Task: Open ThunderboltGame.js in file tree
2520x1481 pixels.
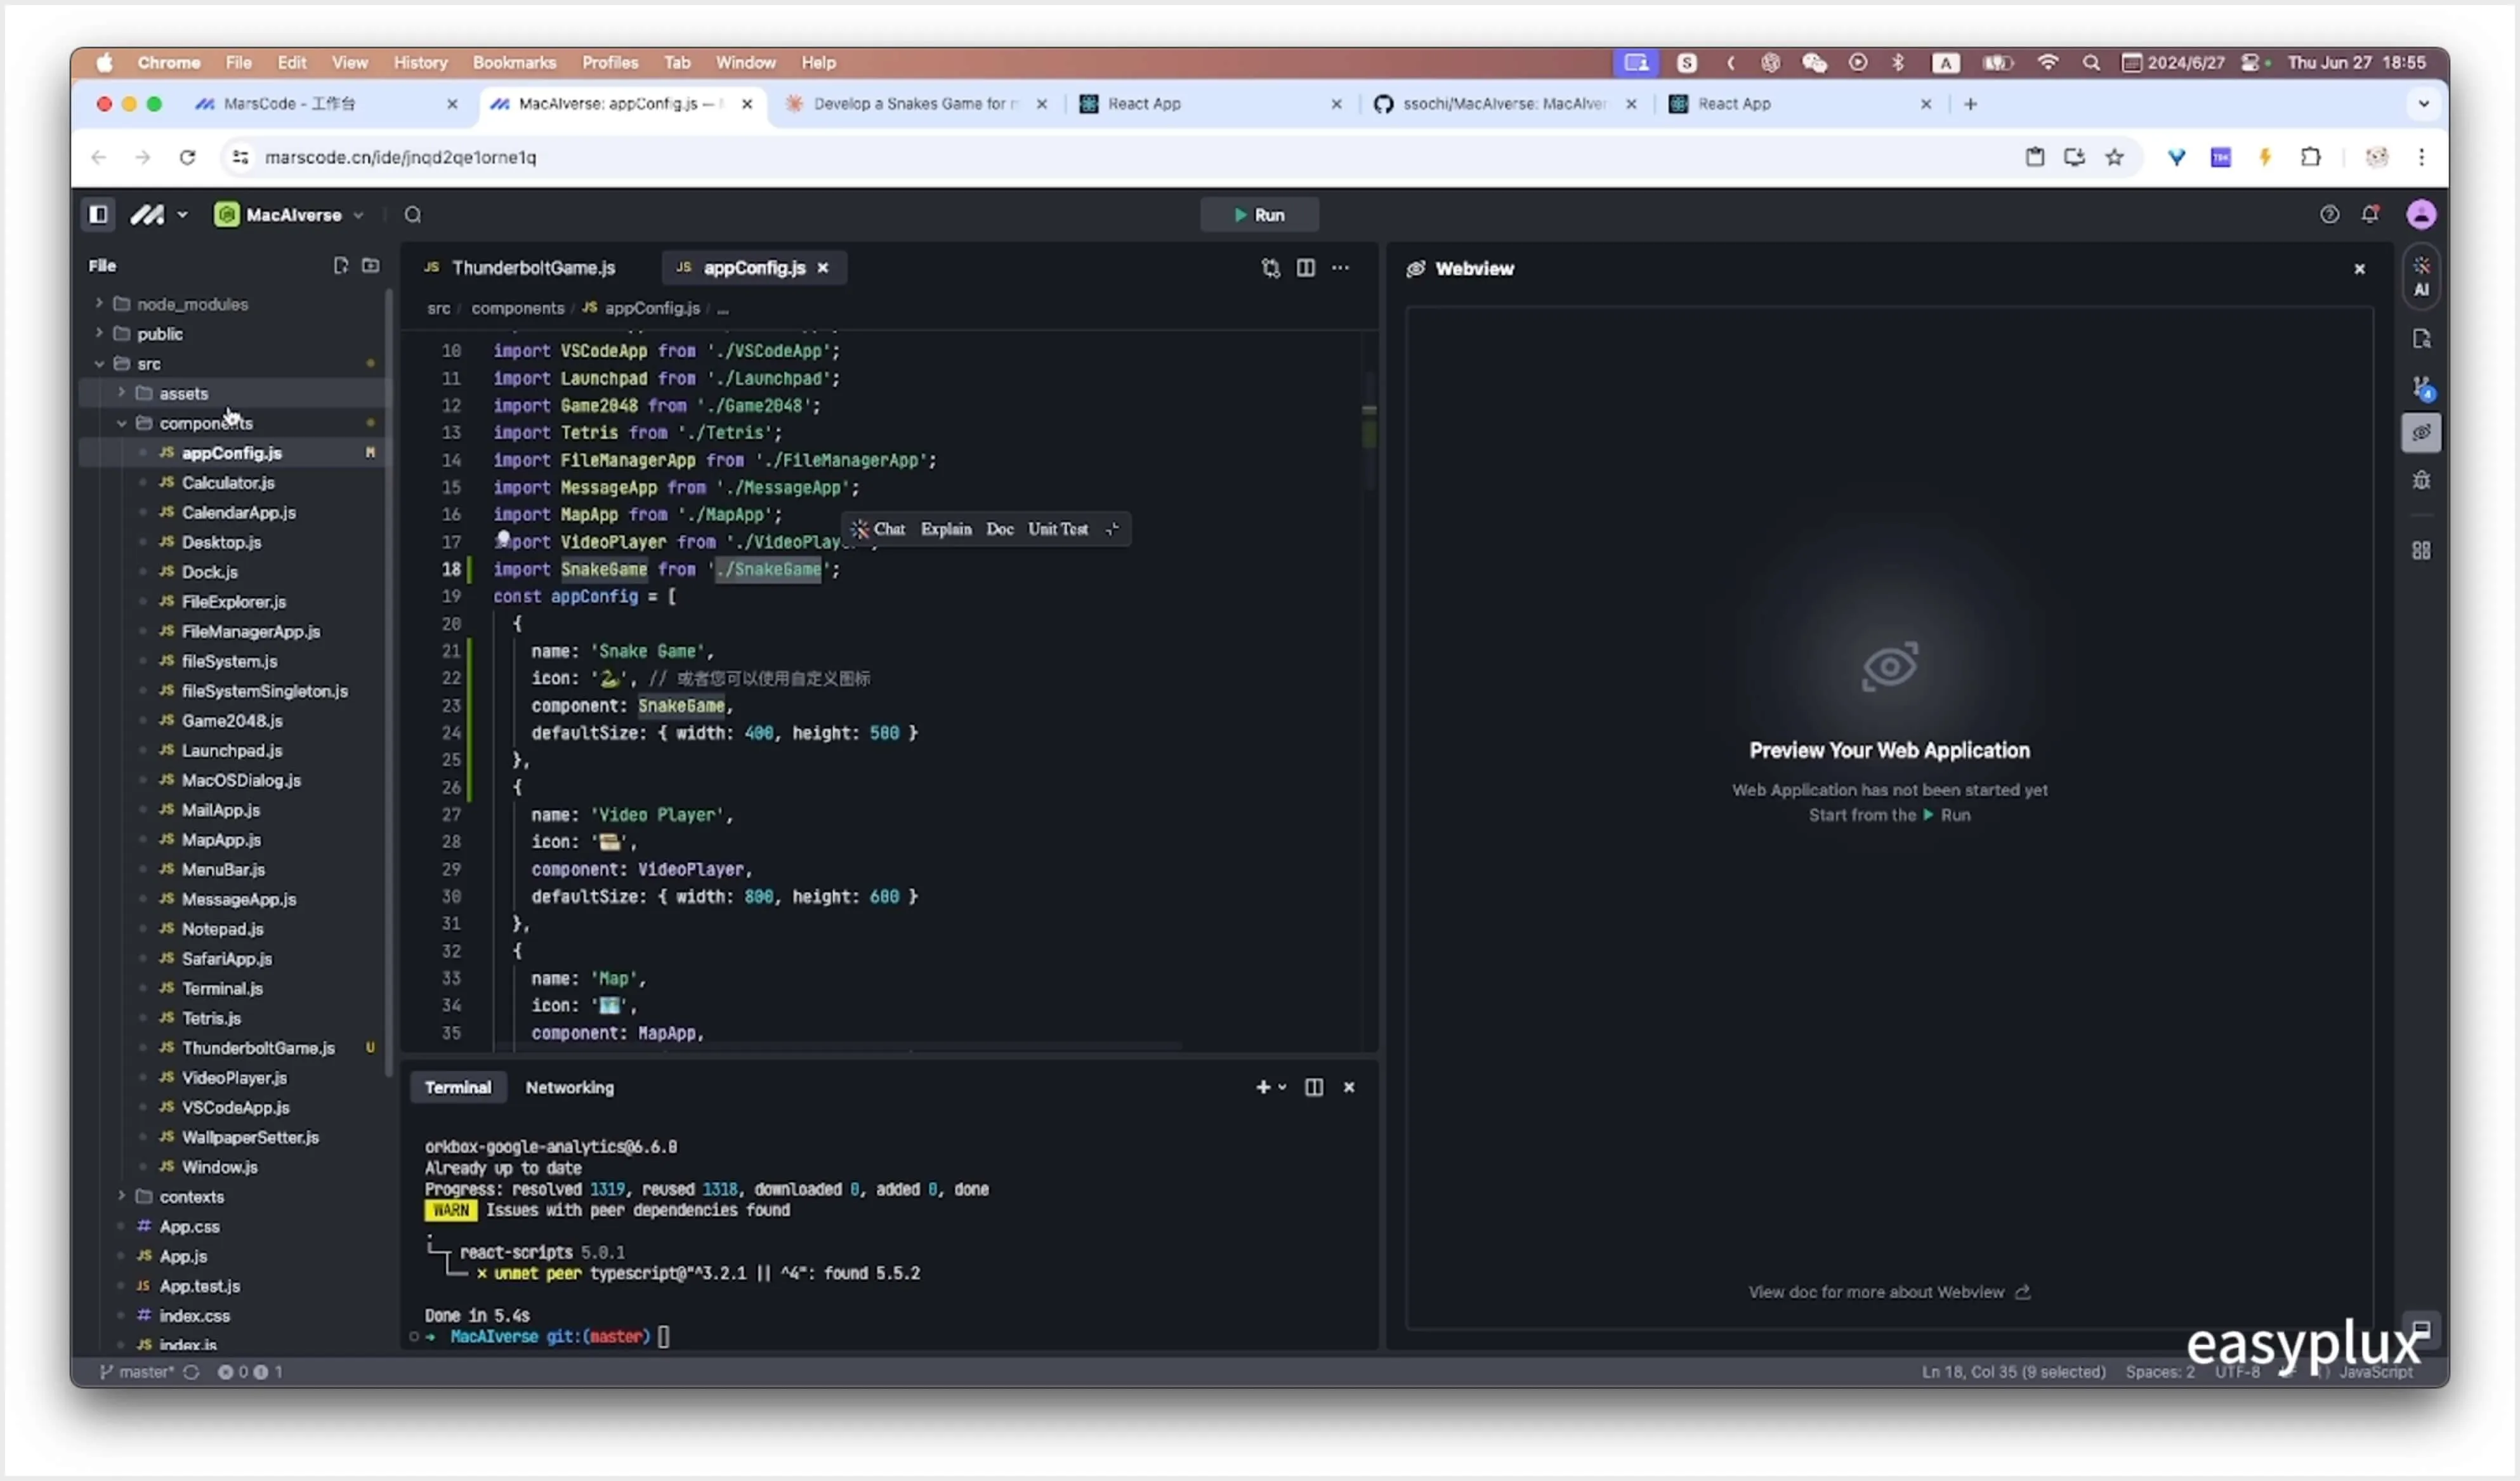Action: (x=258, y=1047)
